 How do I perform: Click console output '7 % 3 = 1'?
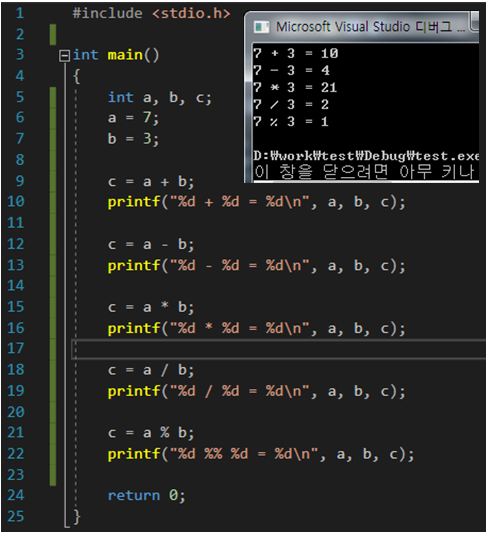pos(291,121)
